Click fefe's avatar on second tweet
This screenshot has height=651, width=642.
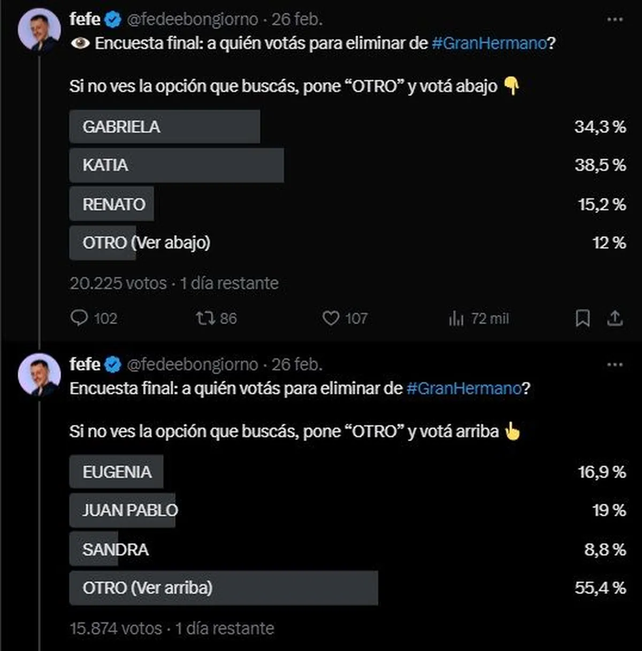(39, 375)
